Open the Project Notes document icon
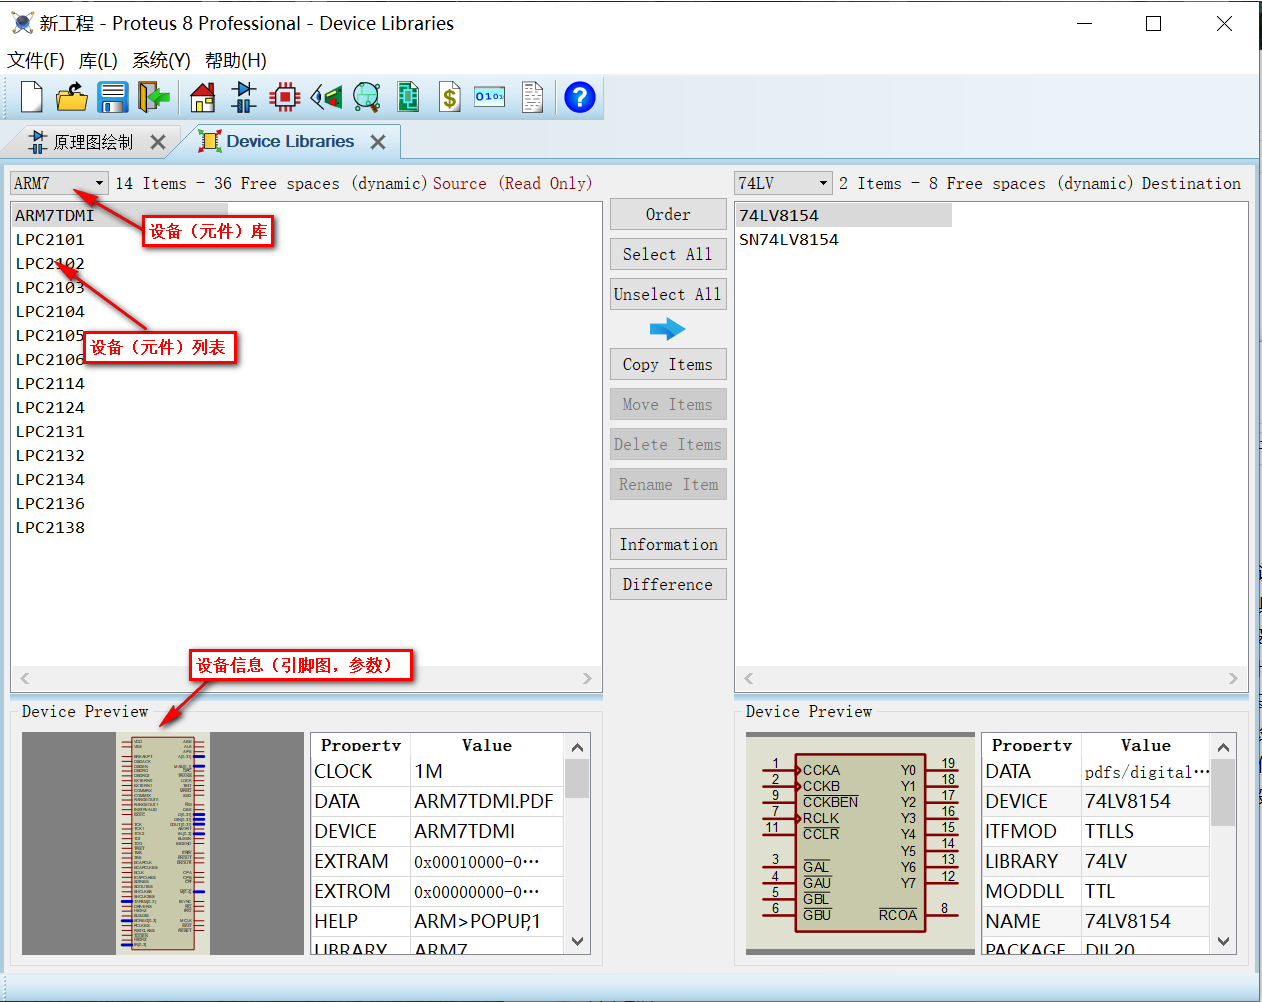The height and width of the screenshot is (1002, 1262). click(532, 97)
